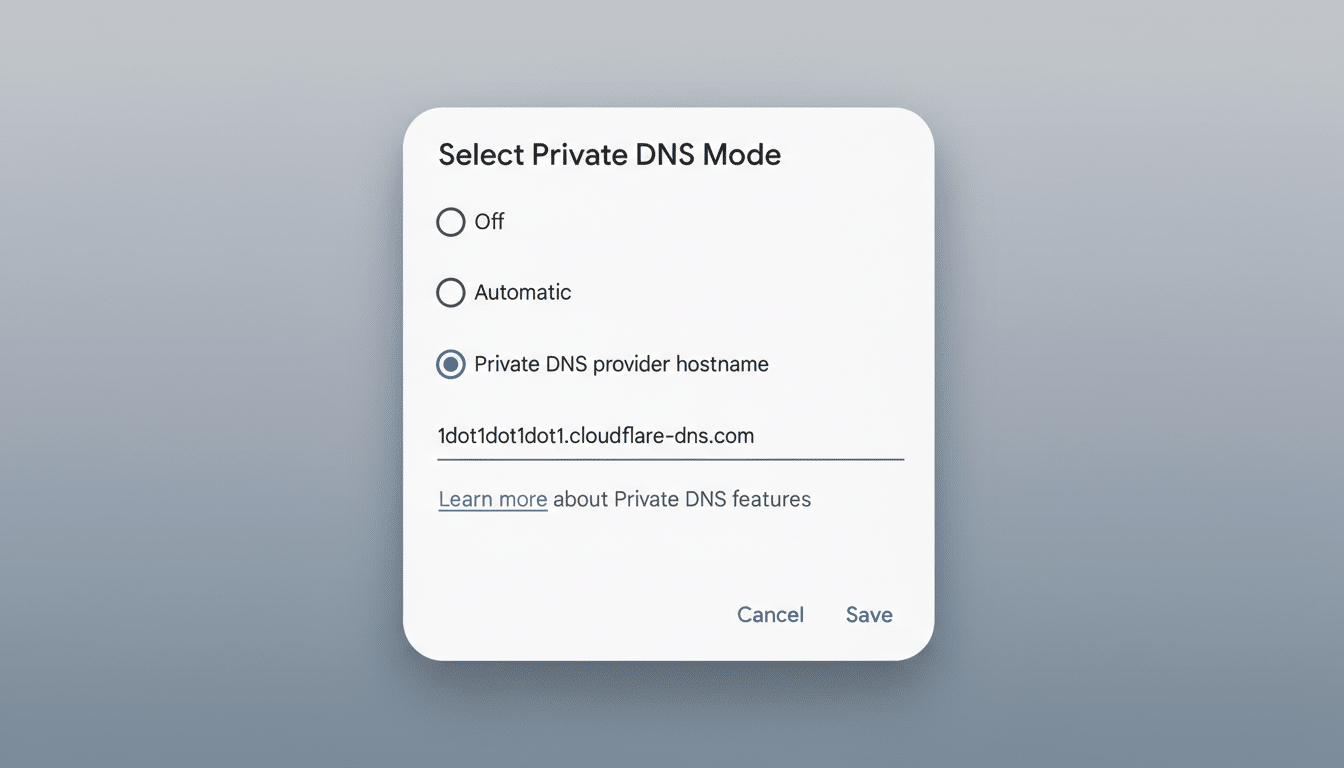Click the Off option label text
Viewport: 1344px width, 768px height.
pyautogui.click(x=491, y=222)
